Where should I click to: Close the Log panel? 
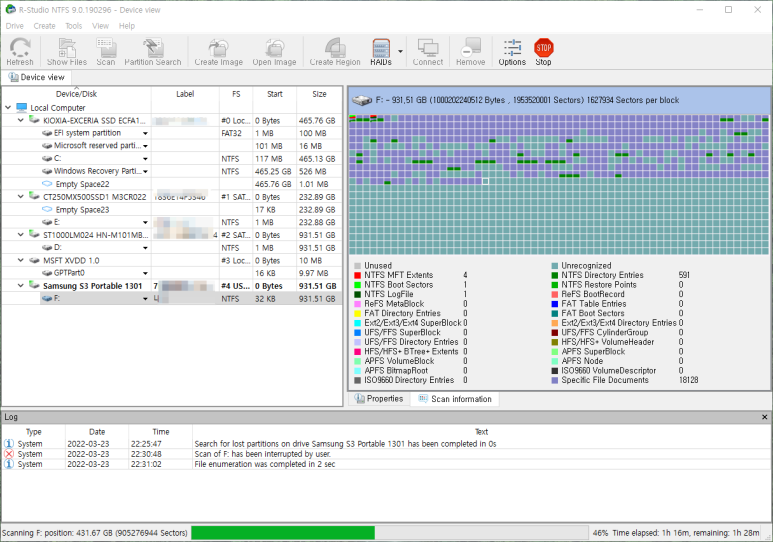coord(765,417)
